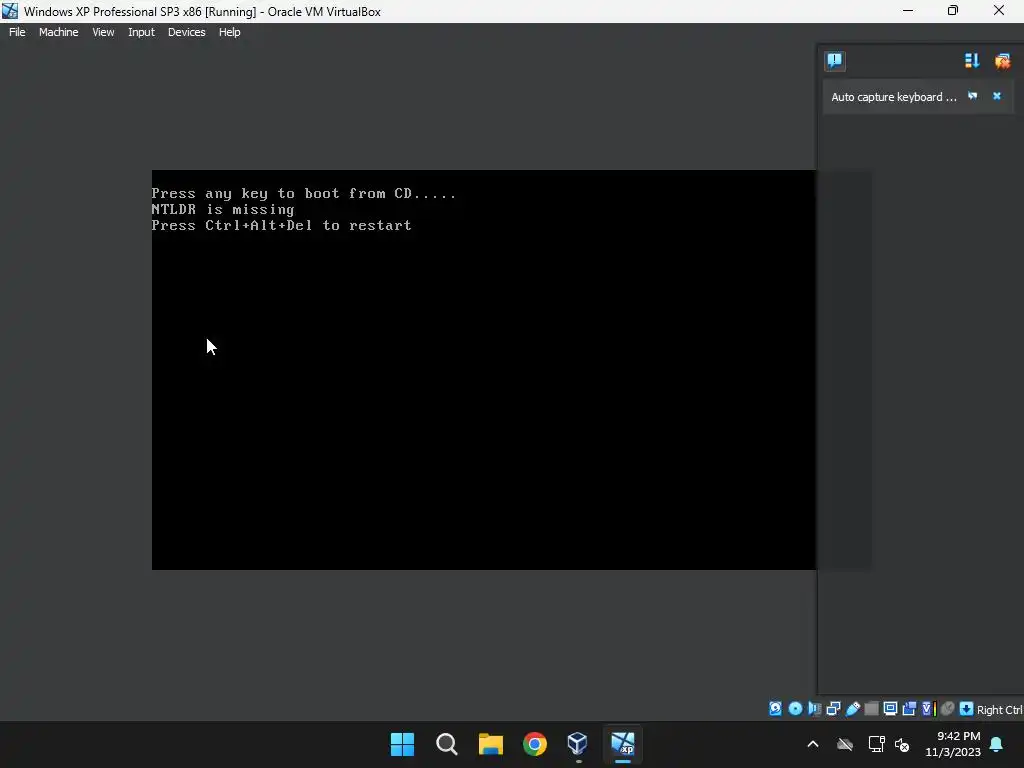This screenshot has width=1024, height=768.
Task: Open the Windows Start menu
Action: 402,744
